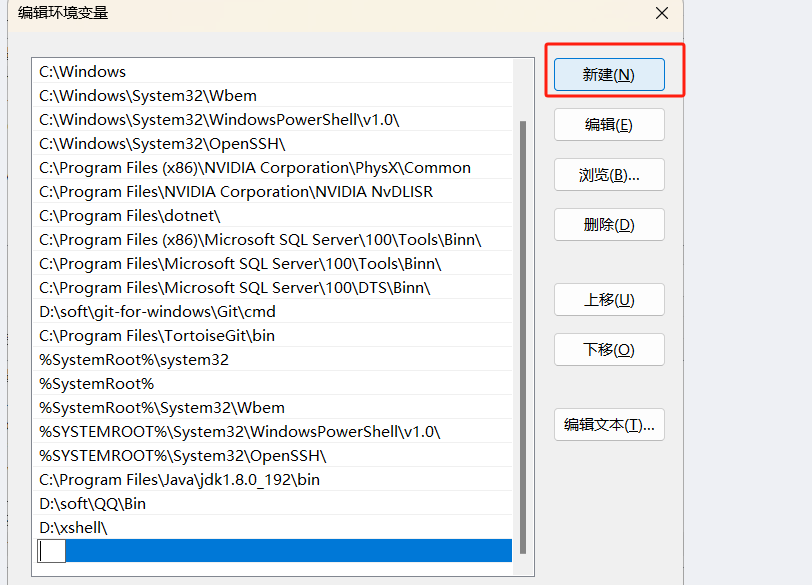Click the 删除(D) button

(609, 225)
